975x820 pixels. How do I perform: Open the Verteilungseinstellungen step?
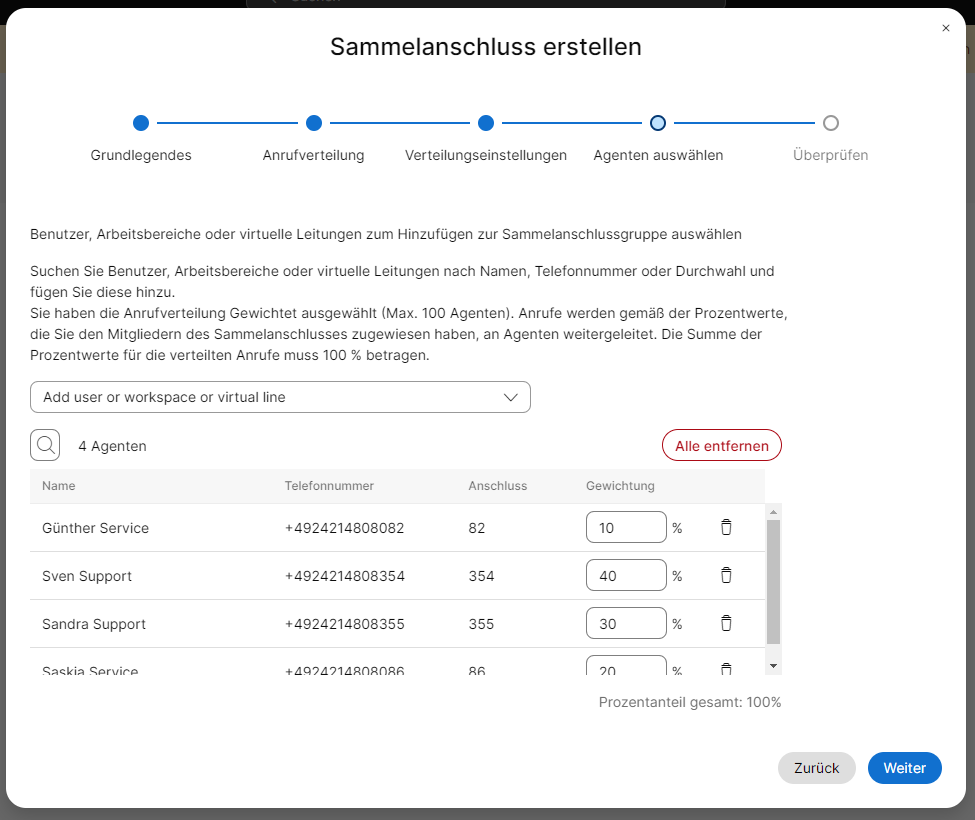pyautogui.click(x=486, y=123)
